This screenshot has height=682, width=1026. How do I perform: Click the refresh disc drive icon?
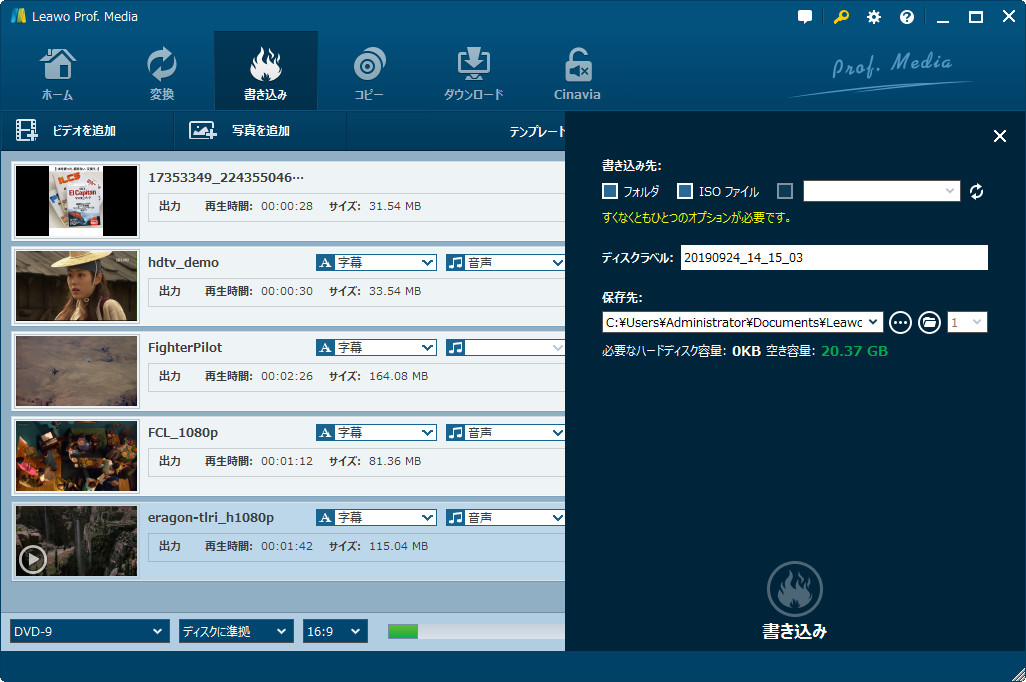point(977,191)
